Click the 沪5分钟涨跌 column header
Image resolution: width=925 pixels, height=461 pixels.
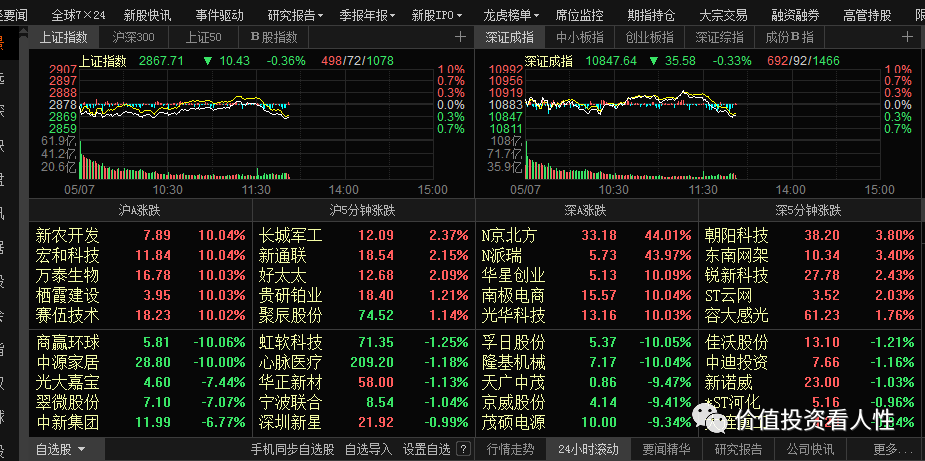(x=363, y=210)
